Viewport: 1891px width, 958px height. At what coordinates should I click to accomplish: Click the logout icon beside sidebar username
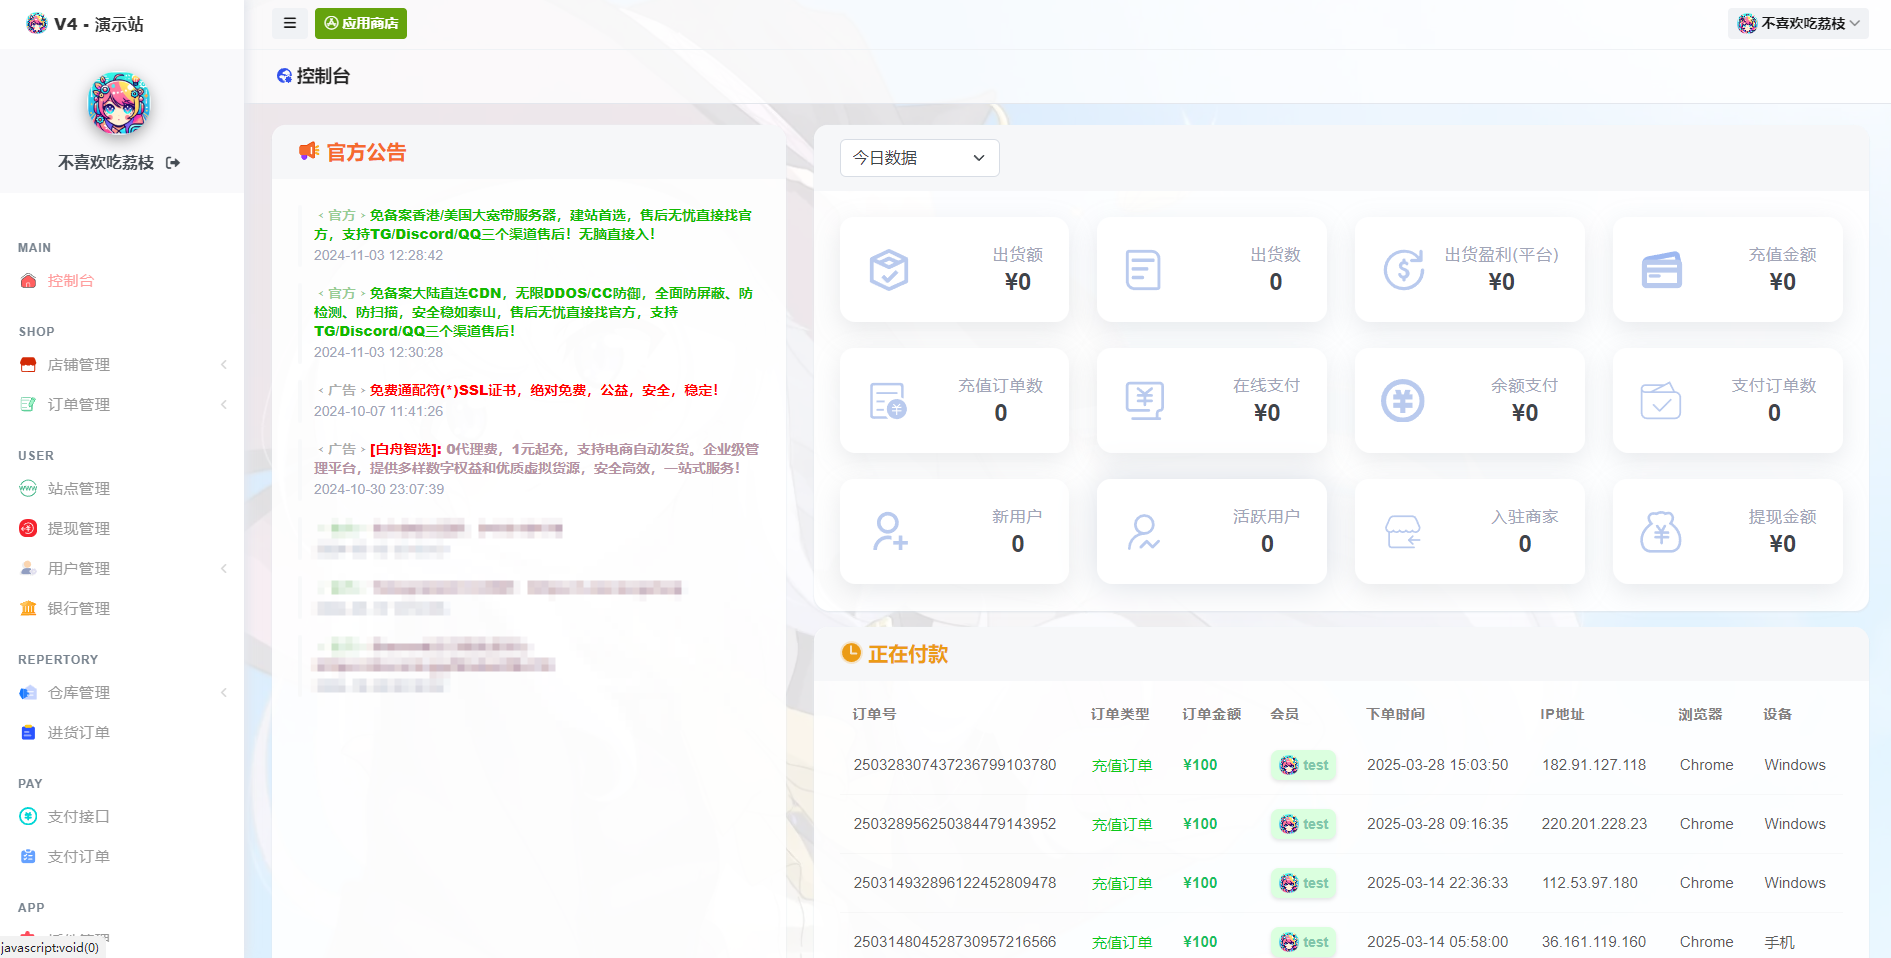pyautogui.click(x=173, y=163)
